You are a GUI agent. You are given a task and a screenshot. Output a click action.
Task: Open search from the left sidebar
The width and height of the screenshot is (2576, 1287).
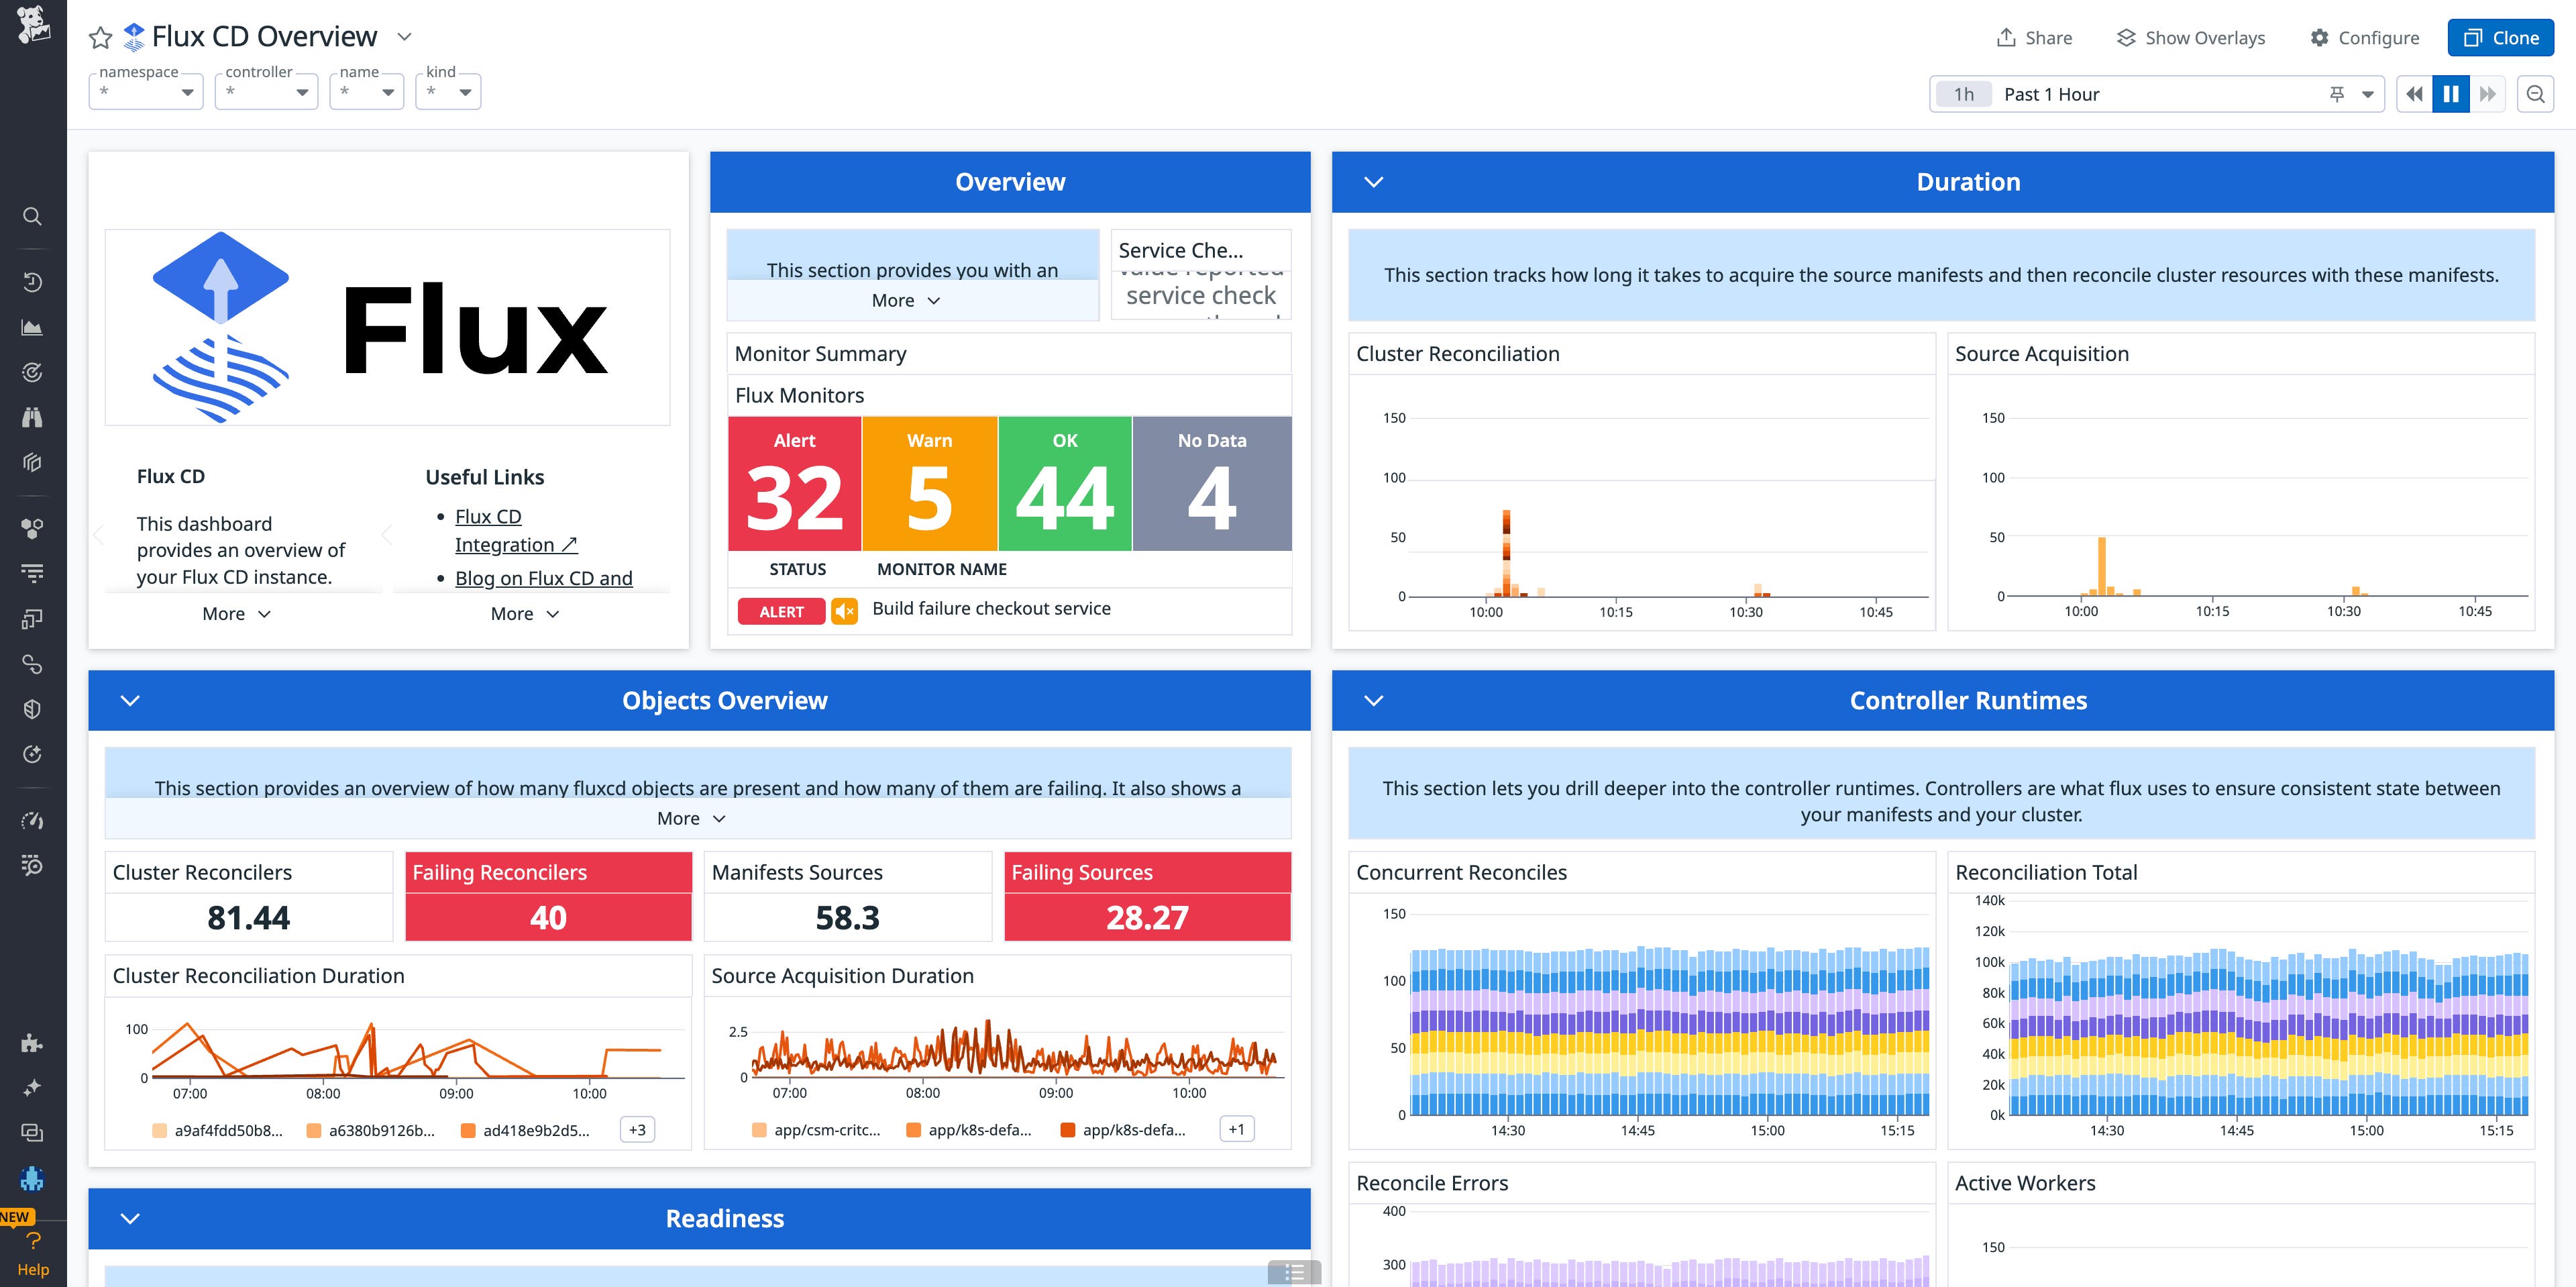pos(33,216)
